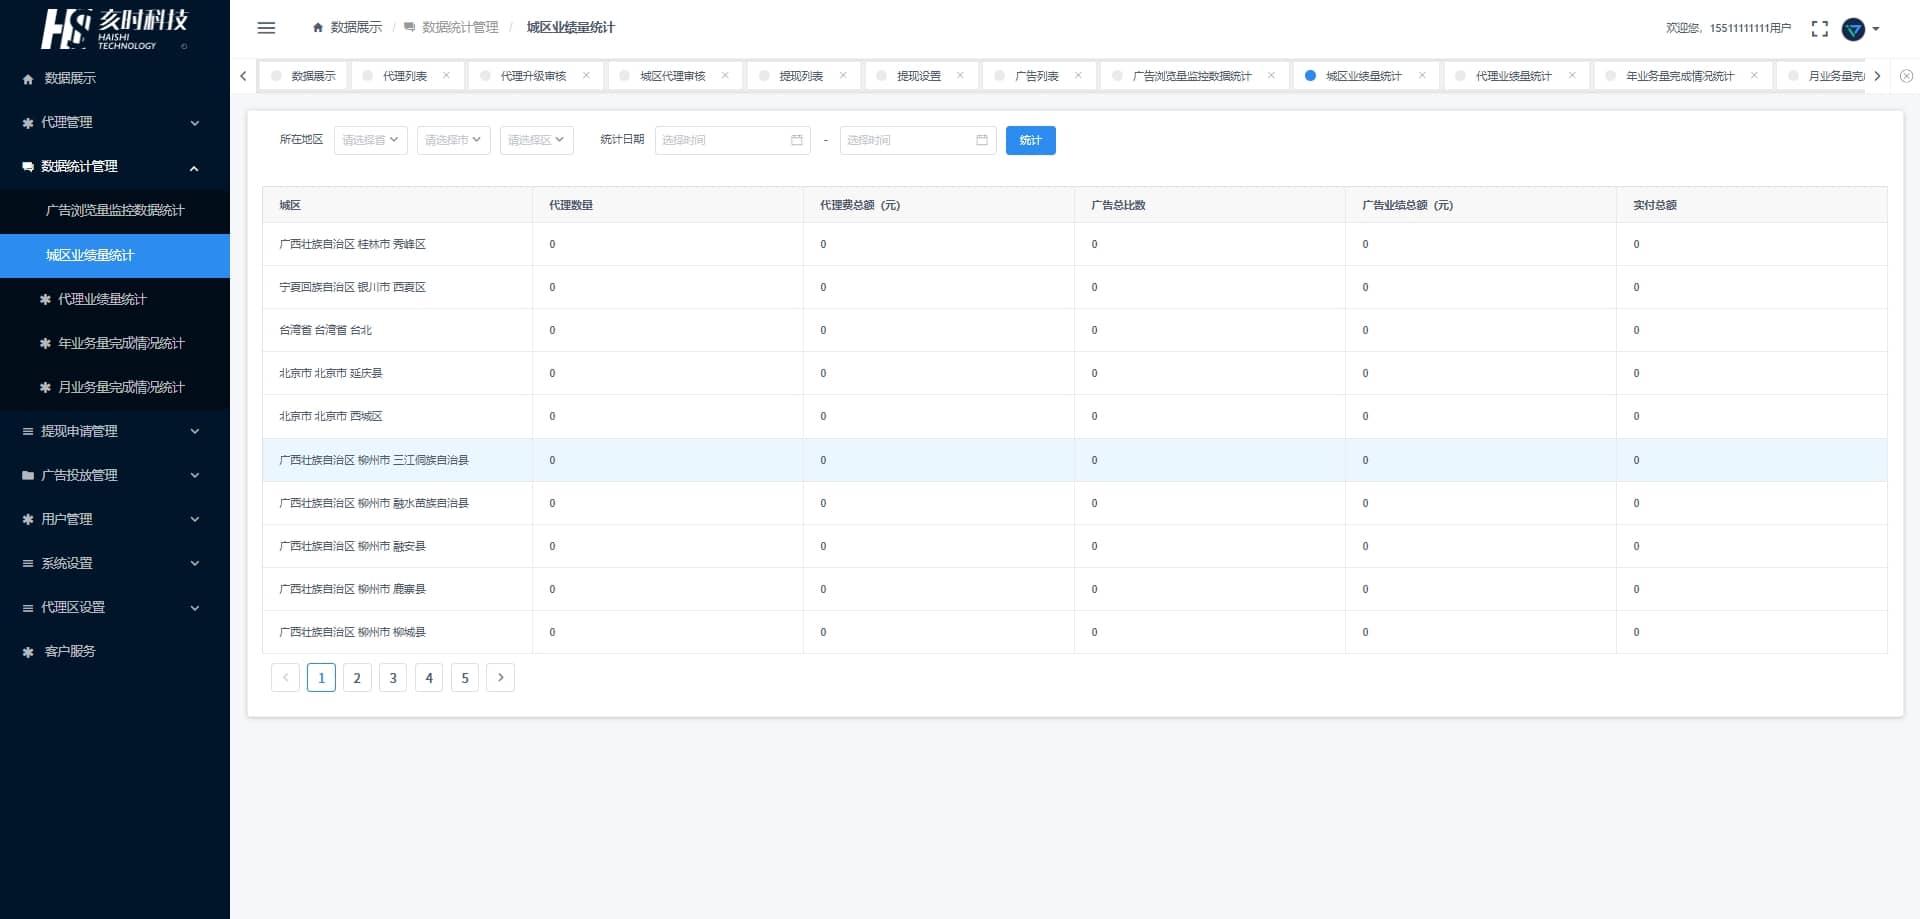Open the 请选择区 district dropdown
Screen dimensions: 1920x919
536,140
